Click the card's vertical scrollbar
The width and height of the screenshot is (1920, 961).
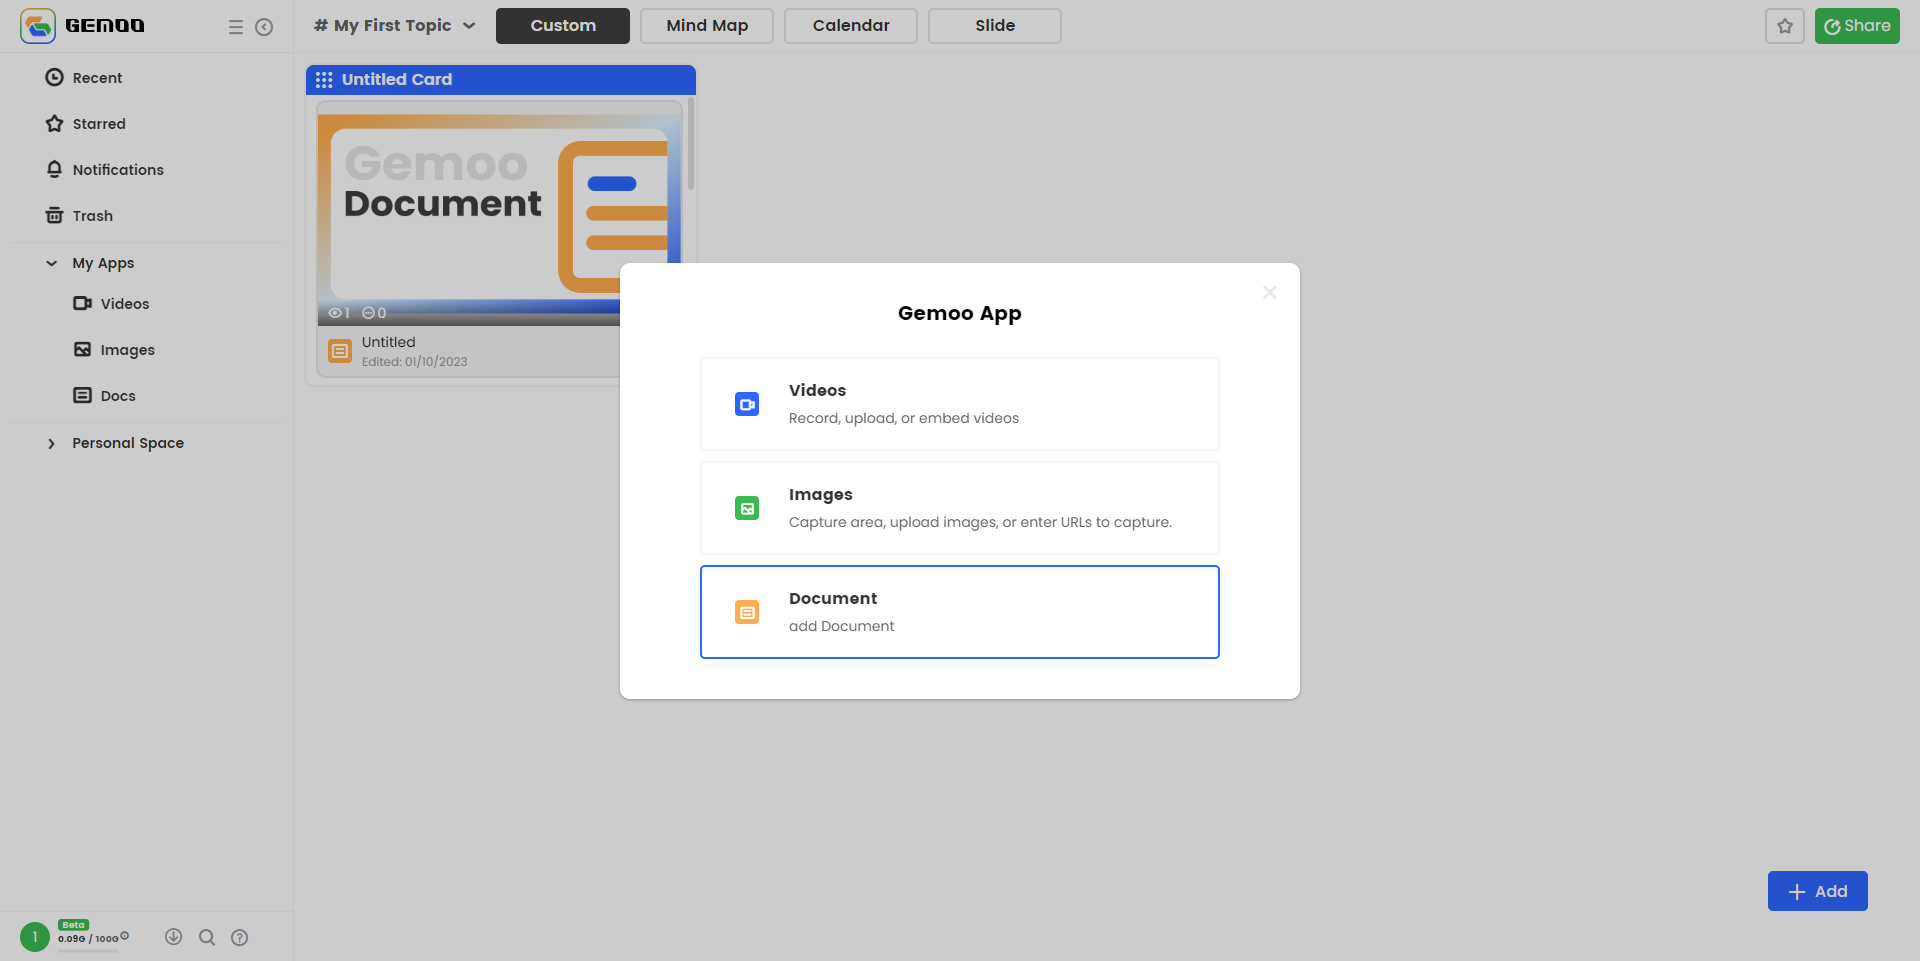(690, 145)
